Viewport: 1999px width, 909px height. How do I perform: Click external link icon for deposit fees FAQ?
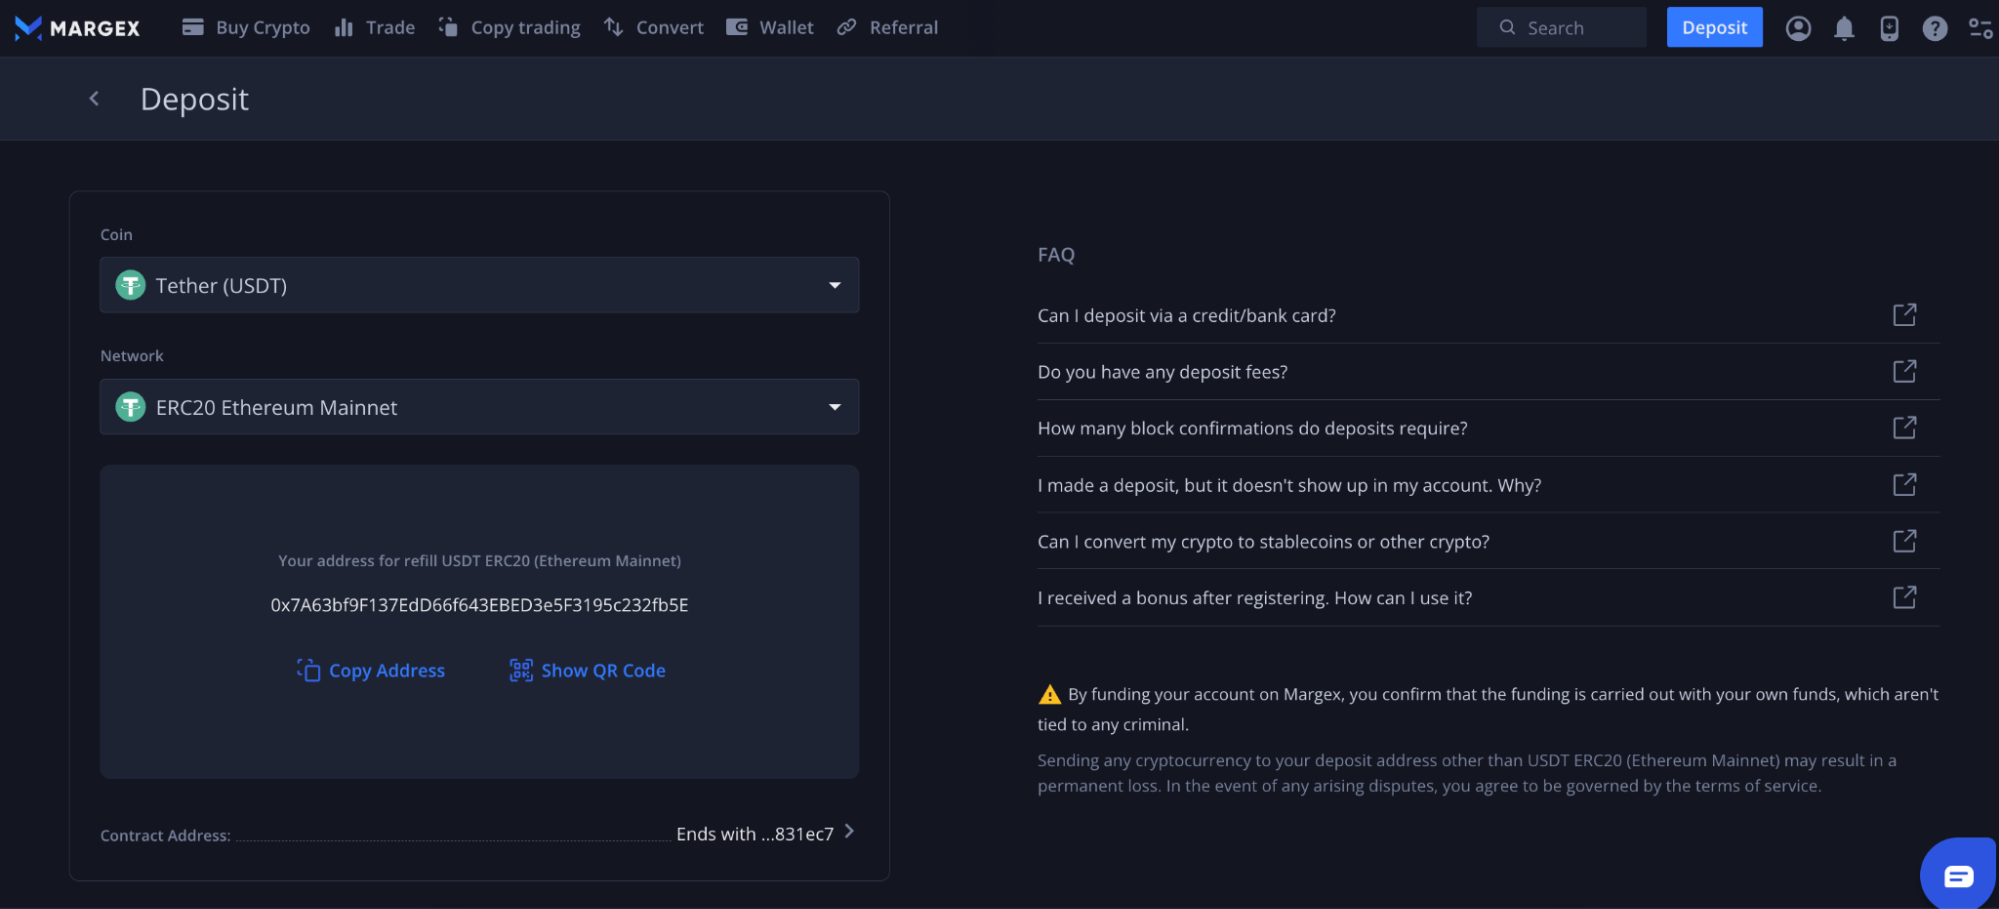coord(1905,371)
